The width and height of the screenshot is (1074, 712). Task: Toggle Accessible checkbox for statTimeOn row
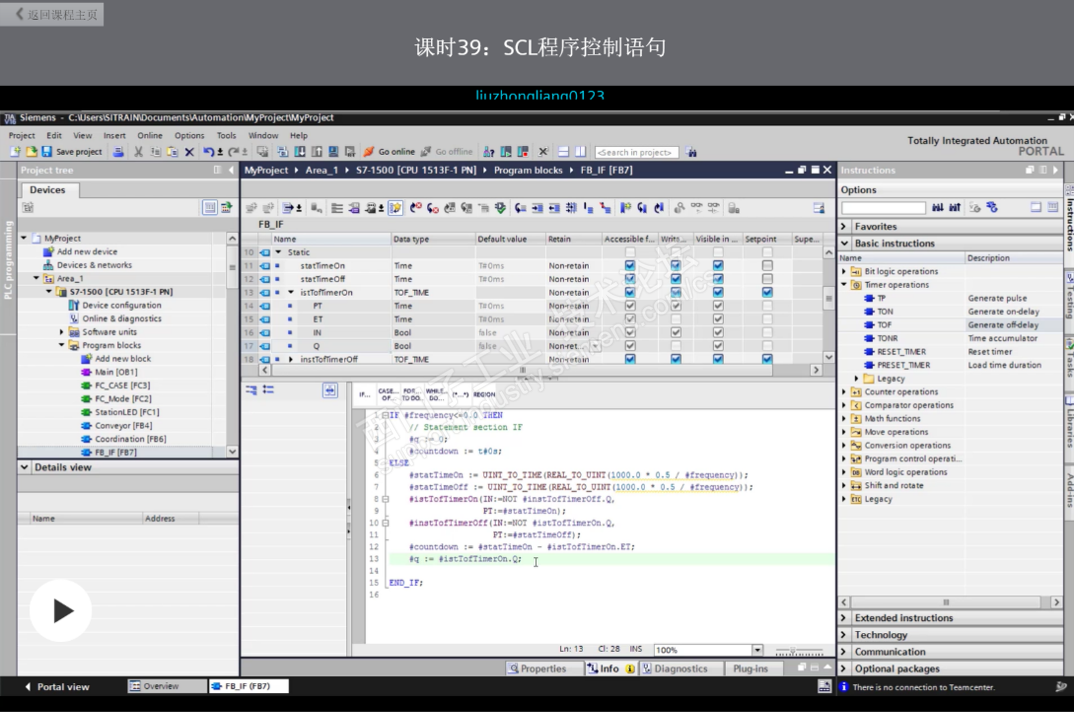pyautogui.click(x=629, y=265)
